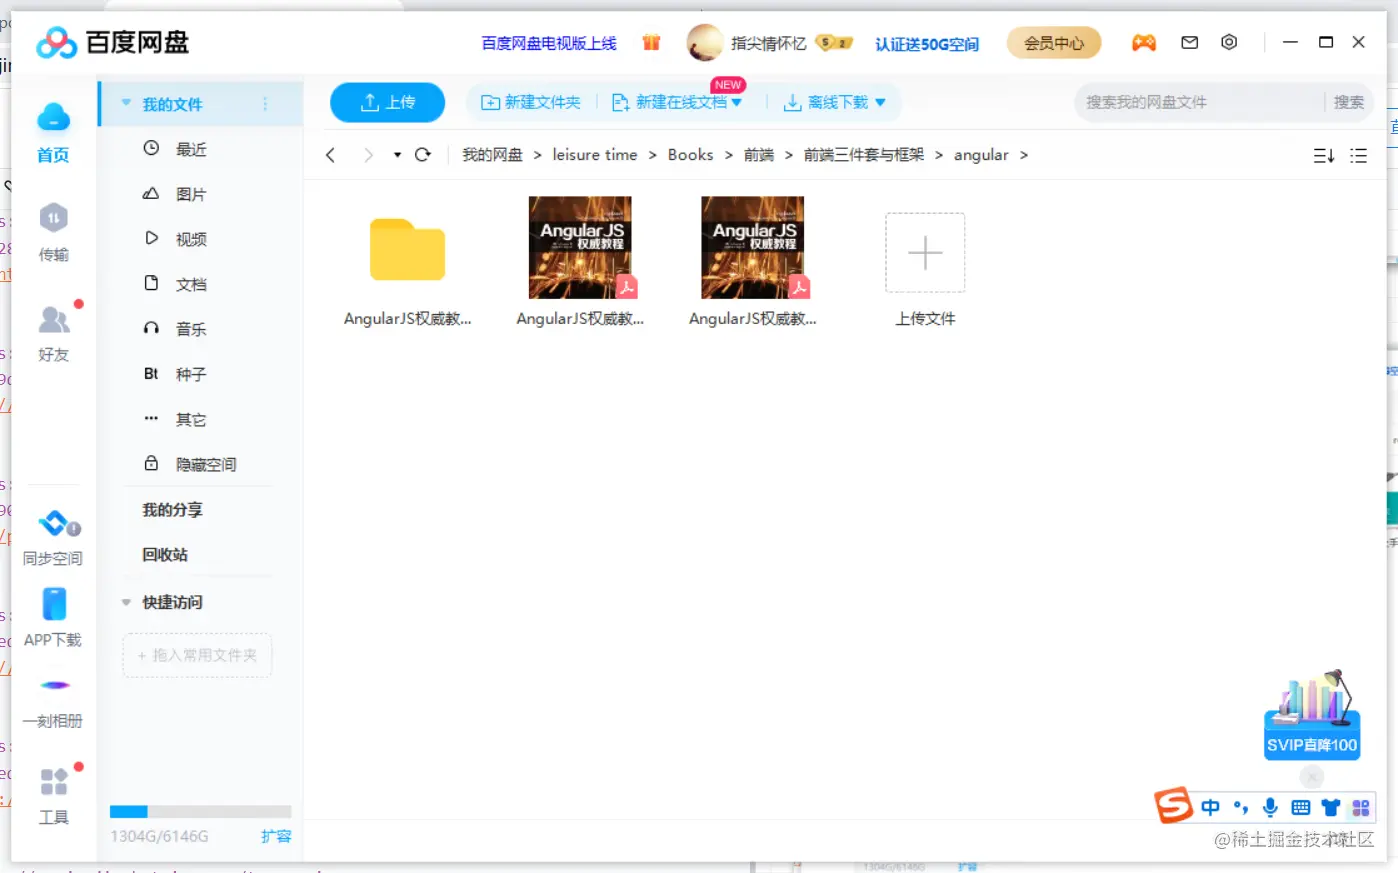Open the 好友 friends section
The image size is (1398, 873).
pyautogui.click(x=53, y=333)
